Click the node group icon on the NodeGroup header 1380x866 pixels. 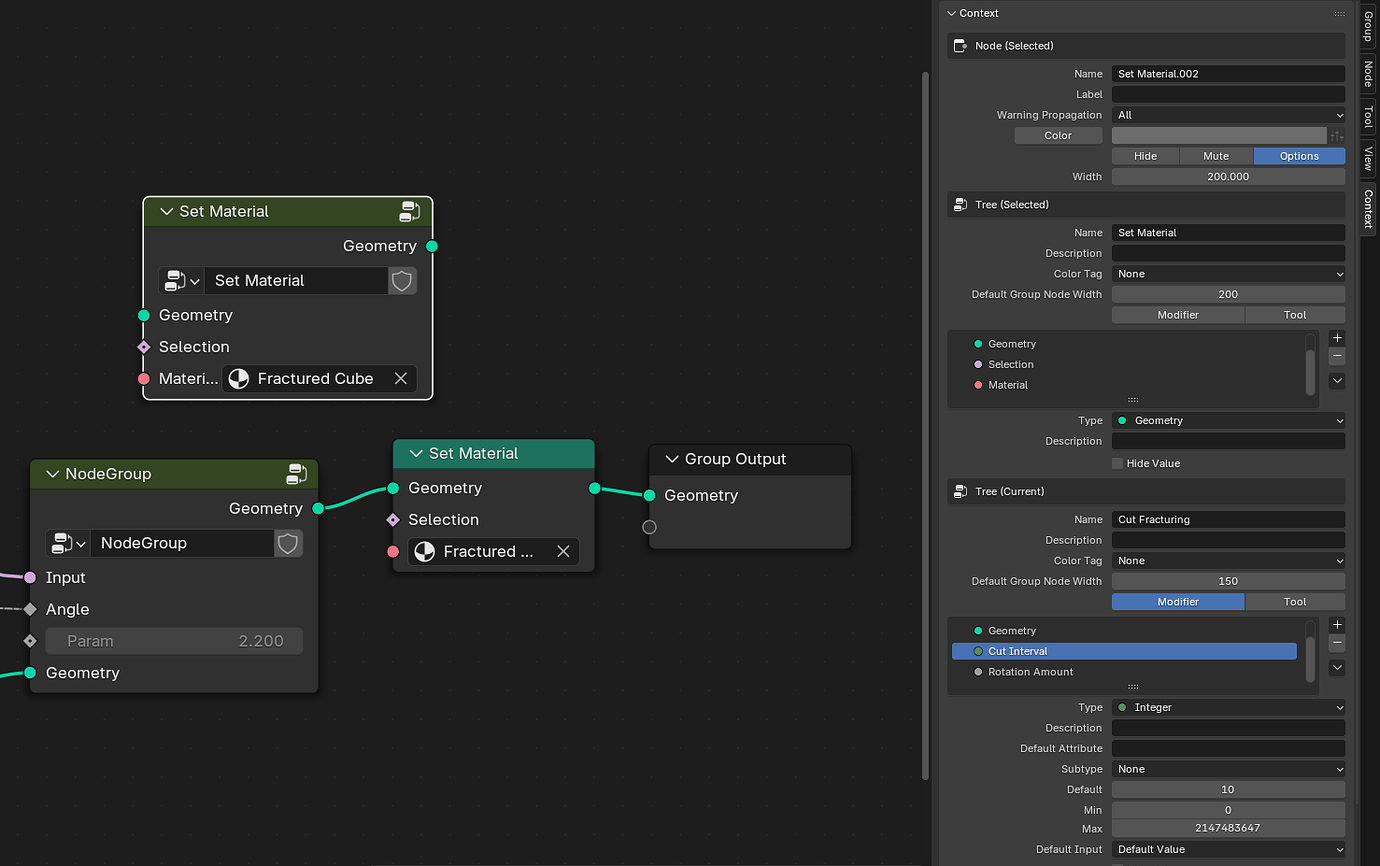click(297, 473)
